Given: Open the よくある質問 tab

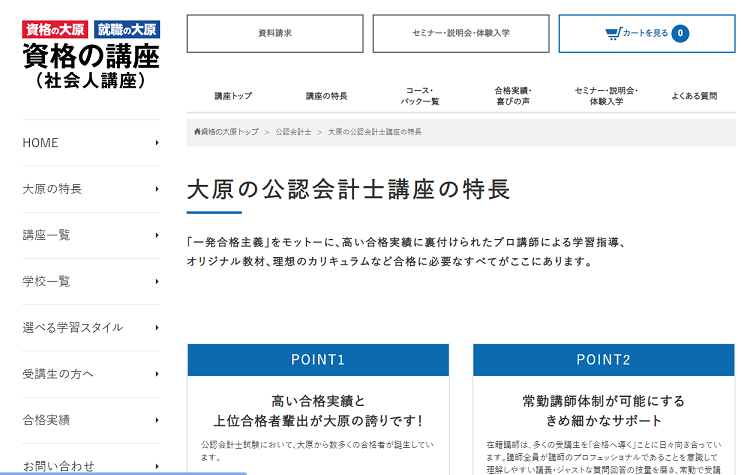Looking at the screenshot, I should pyautogui.click(x=694, y=96).
